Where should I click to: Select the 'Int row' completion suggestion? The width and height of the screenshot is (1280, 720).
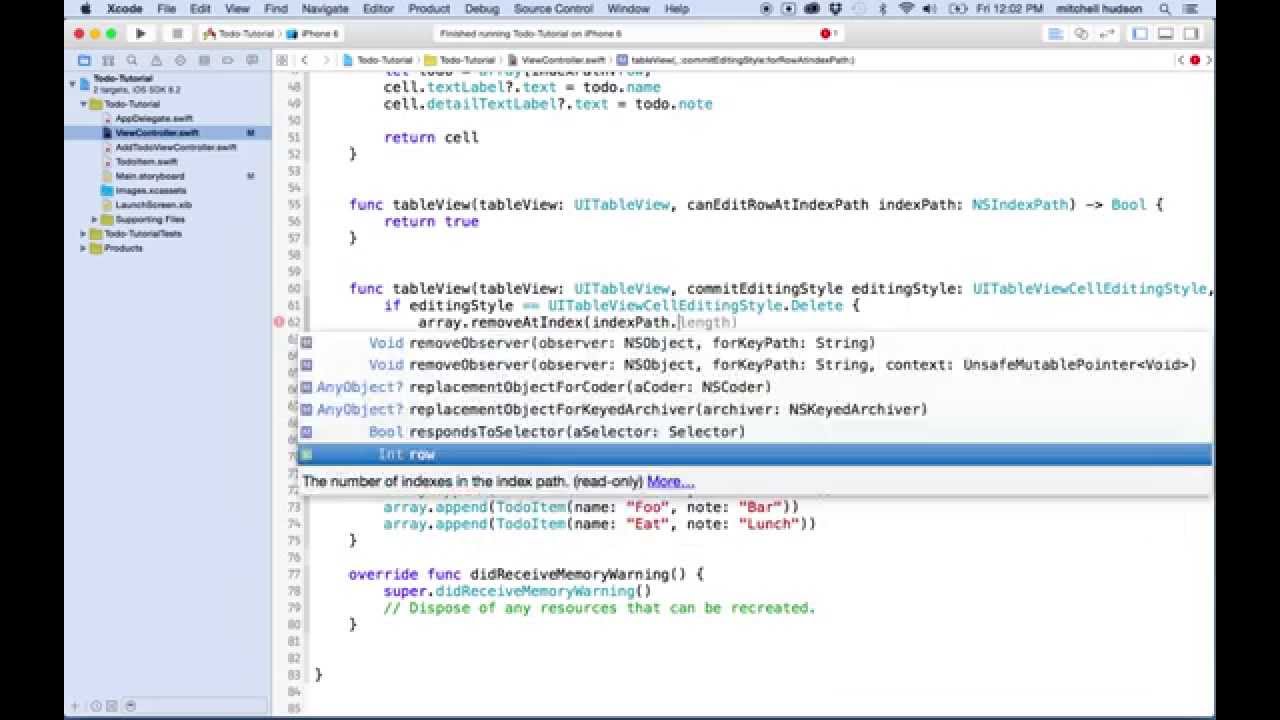coord(756,454)
